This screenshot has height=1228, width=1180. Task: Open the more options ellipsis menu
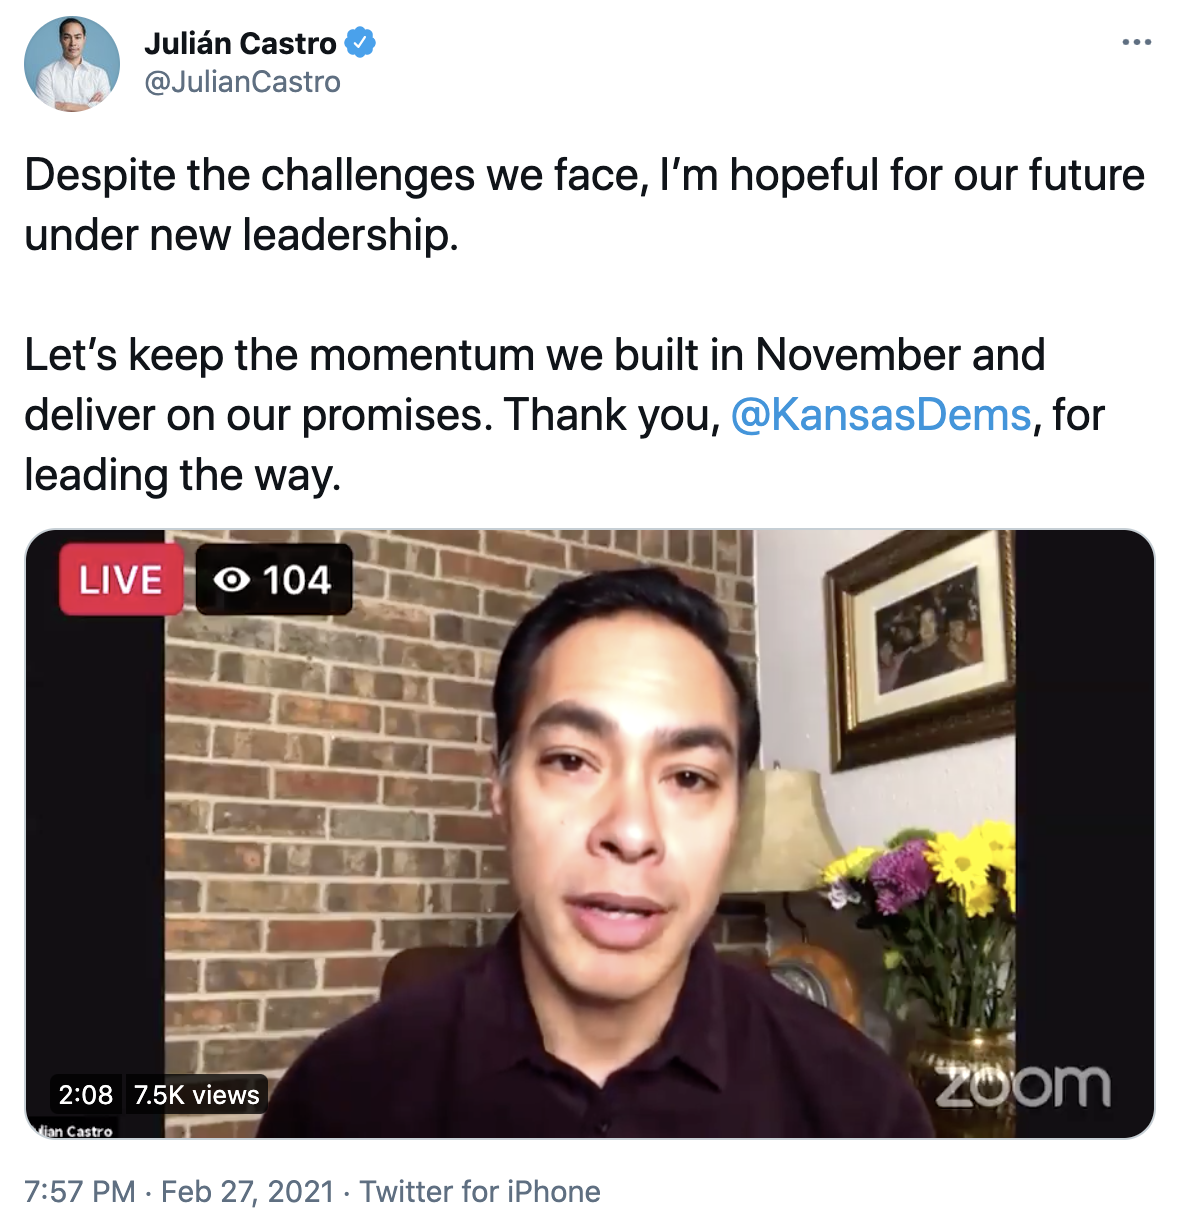tap(1136, 43)
